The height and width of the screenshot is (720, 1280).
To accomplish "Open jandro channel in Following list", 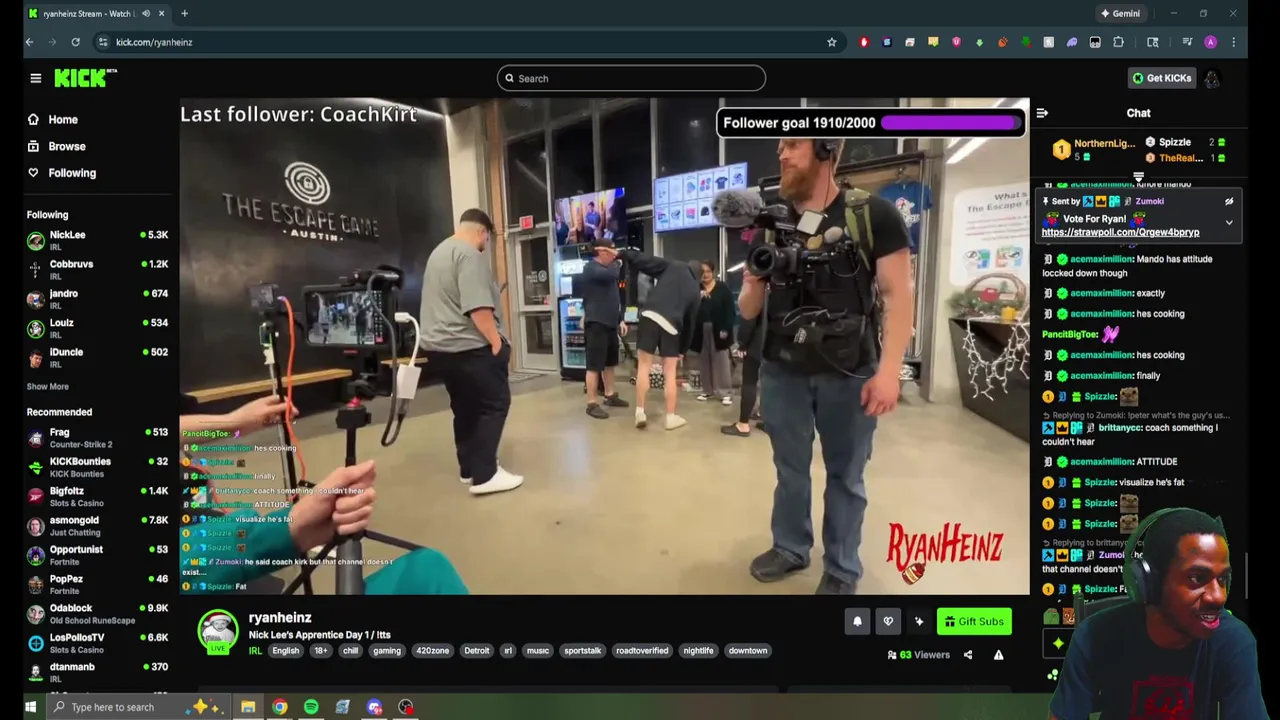I will [98, 298].
